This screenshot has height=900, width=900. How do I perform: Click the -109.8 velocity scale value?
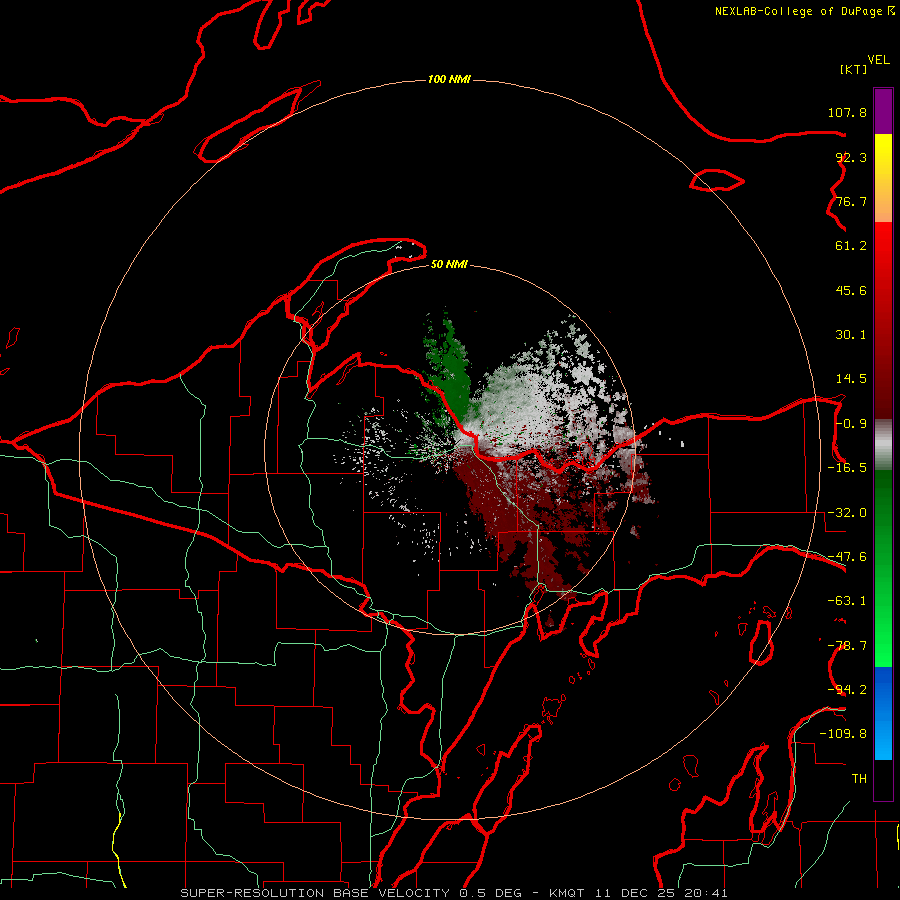click(843, 734)
